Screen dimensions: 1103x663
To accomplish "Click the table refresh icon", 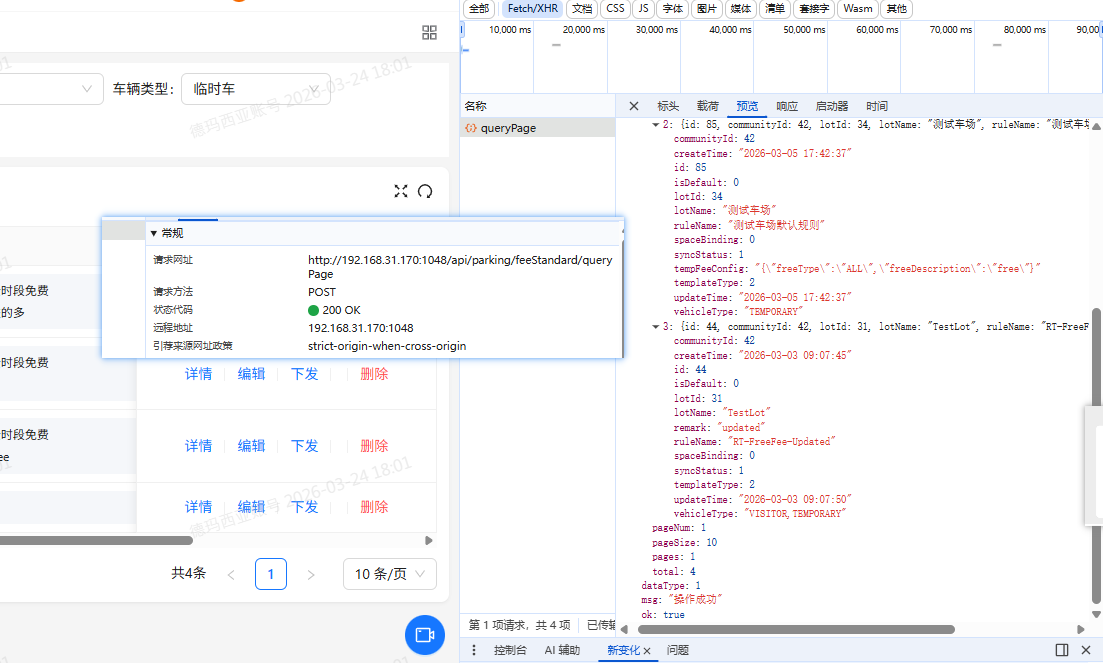I will point(425,191).
